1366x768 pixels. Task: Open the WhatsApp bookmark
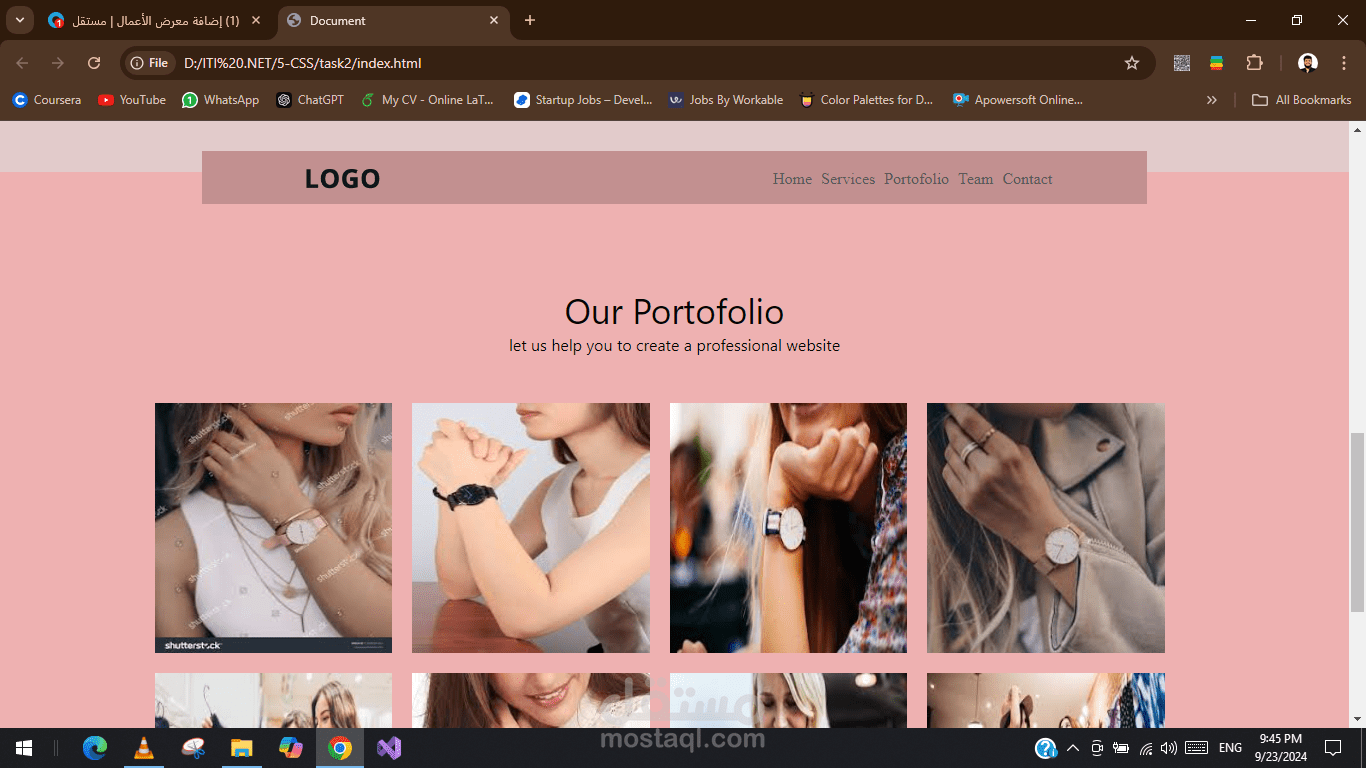220,99
